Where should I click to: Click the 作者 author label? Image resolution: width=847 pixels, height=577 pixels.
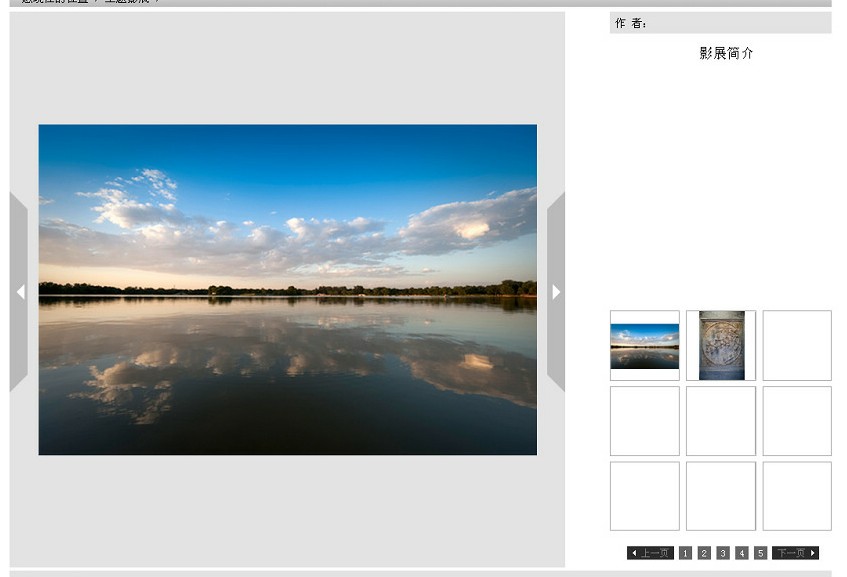630,23
